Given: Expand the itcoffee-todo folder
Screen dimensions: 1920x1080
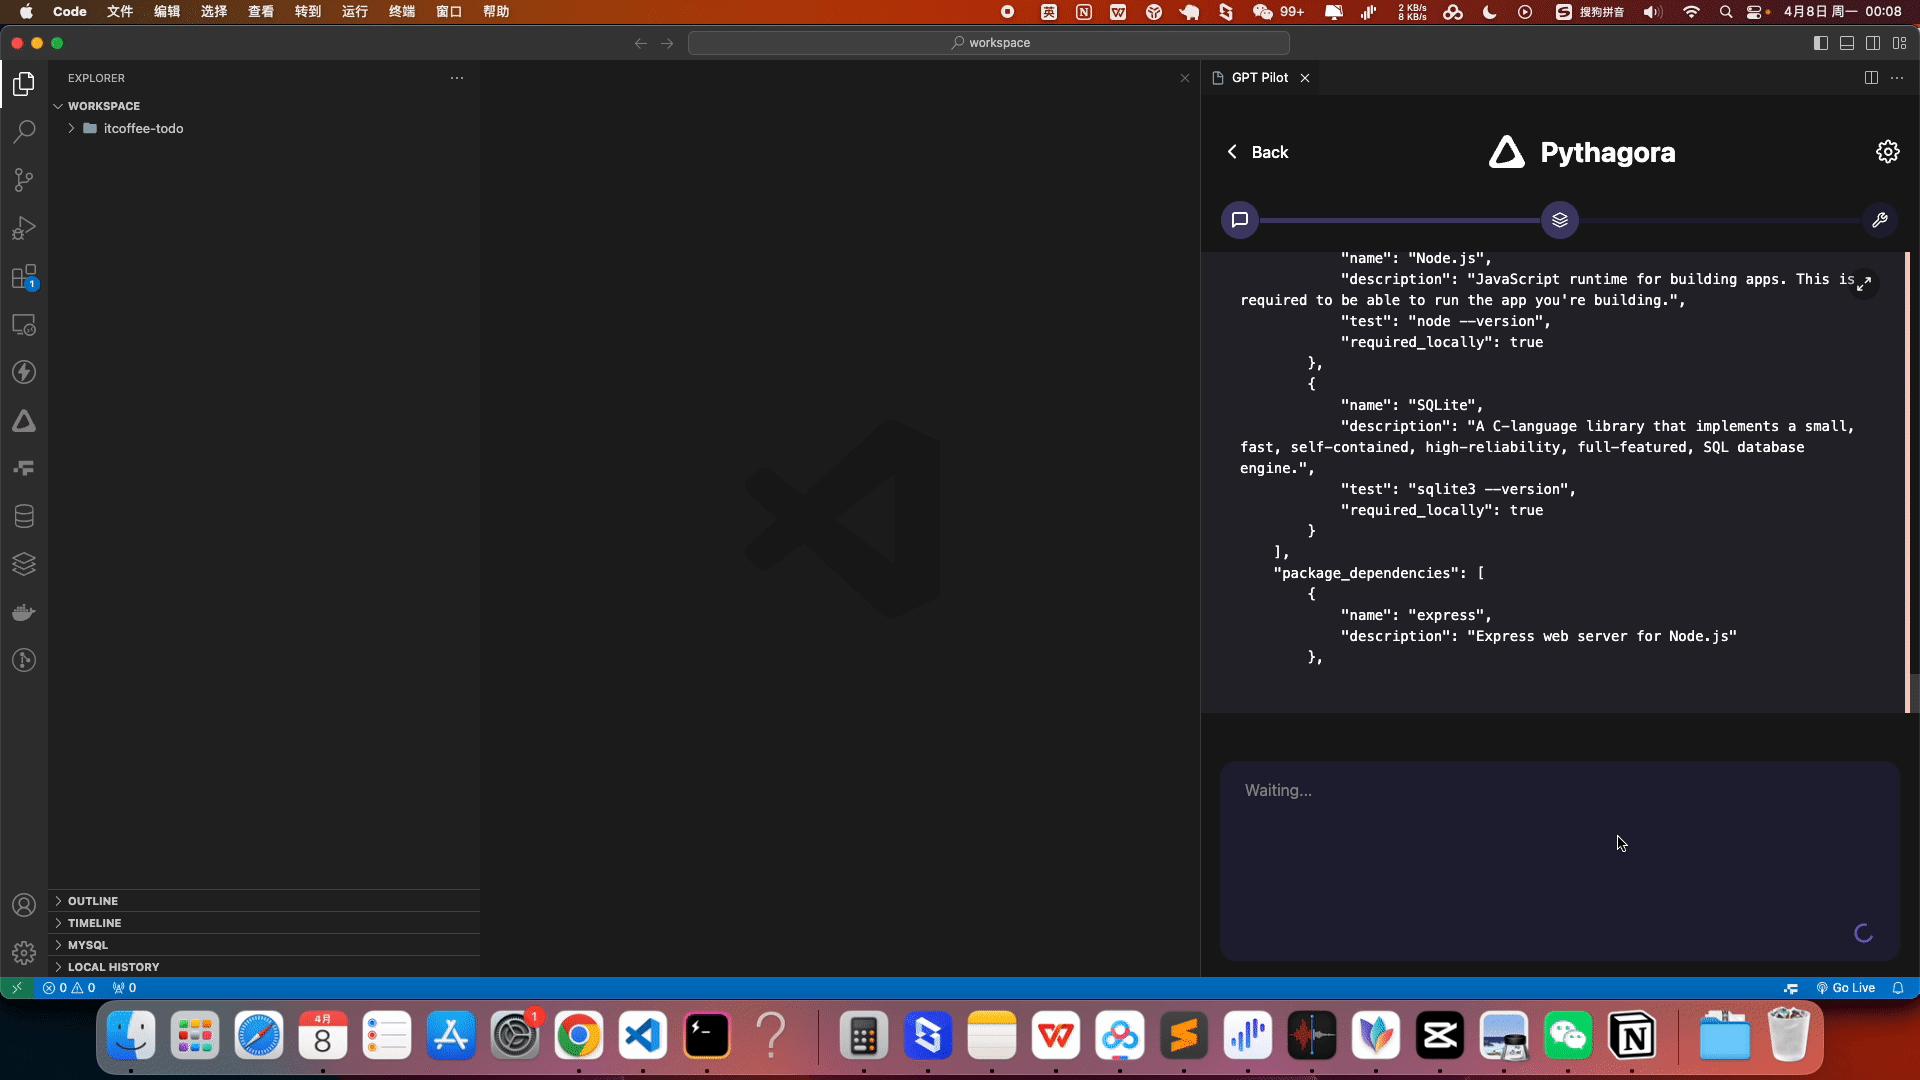Looking at the screenshot, I should pyautogui.click(x=142, y=128).
